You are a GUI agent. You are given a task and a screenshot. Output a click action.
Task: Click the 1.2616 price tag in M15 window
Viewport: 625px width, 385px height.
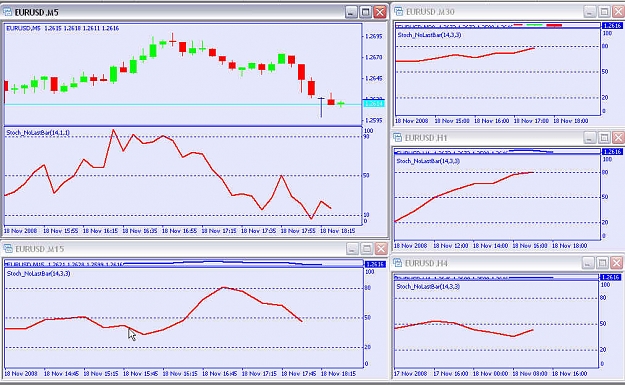tap(375, 264)
